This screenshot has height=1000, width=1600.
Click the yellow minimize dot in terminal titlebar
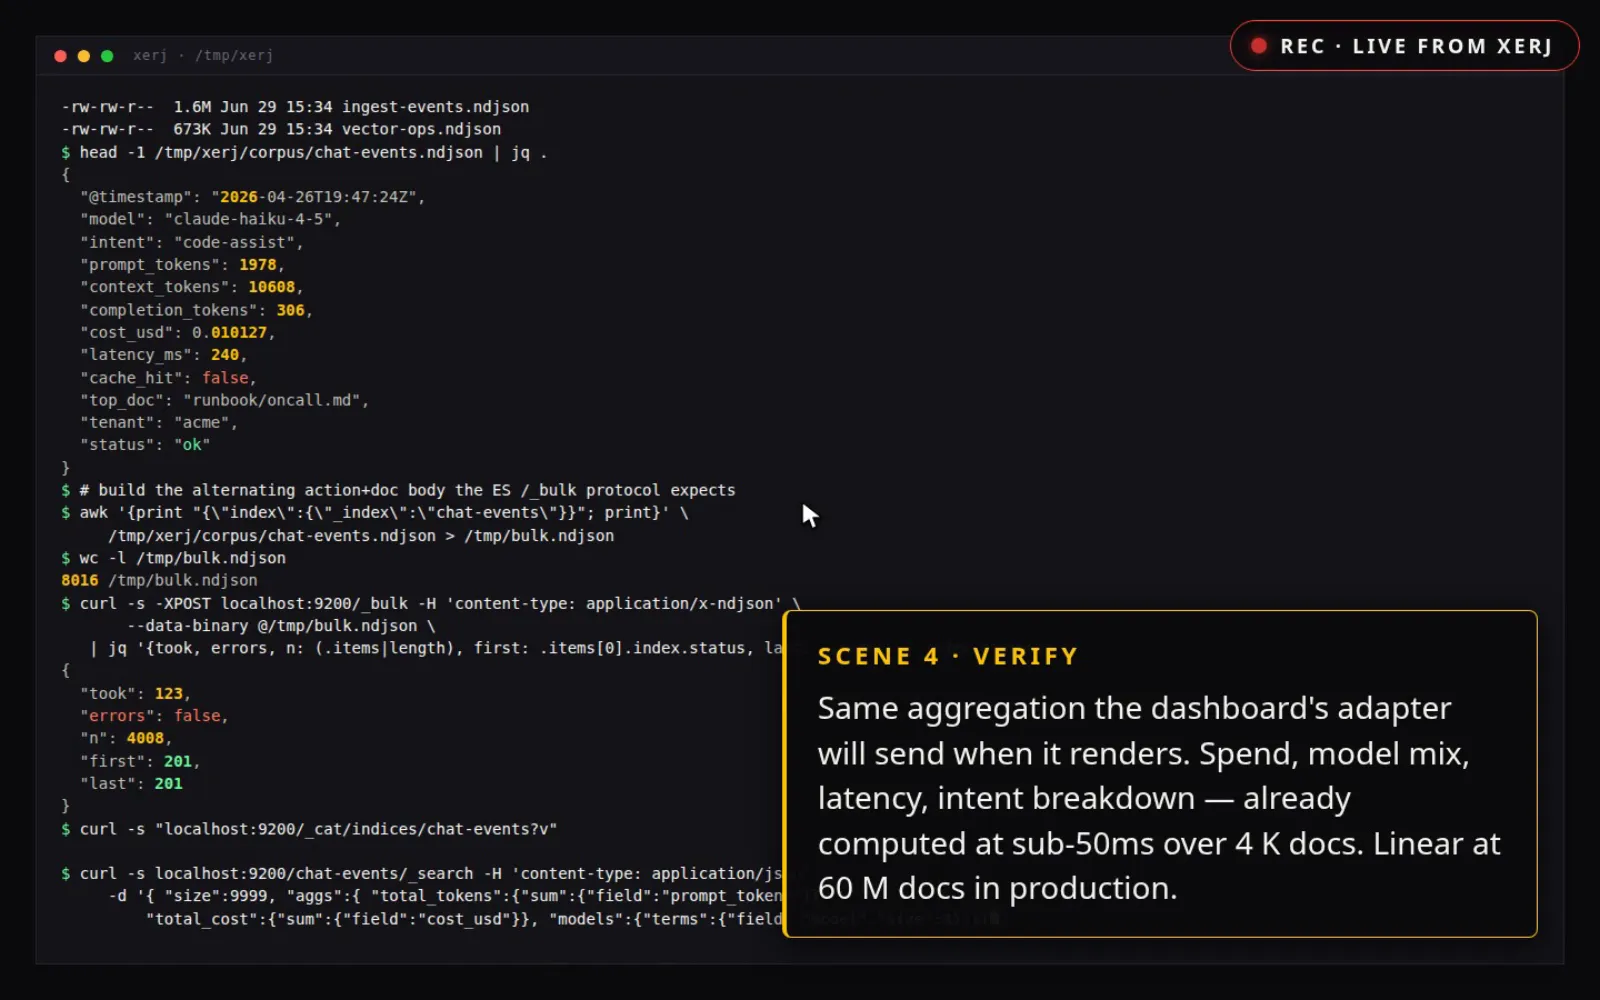coord(83,56)
